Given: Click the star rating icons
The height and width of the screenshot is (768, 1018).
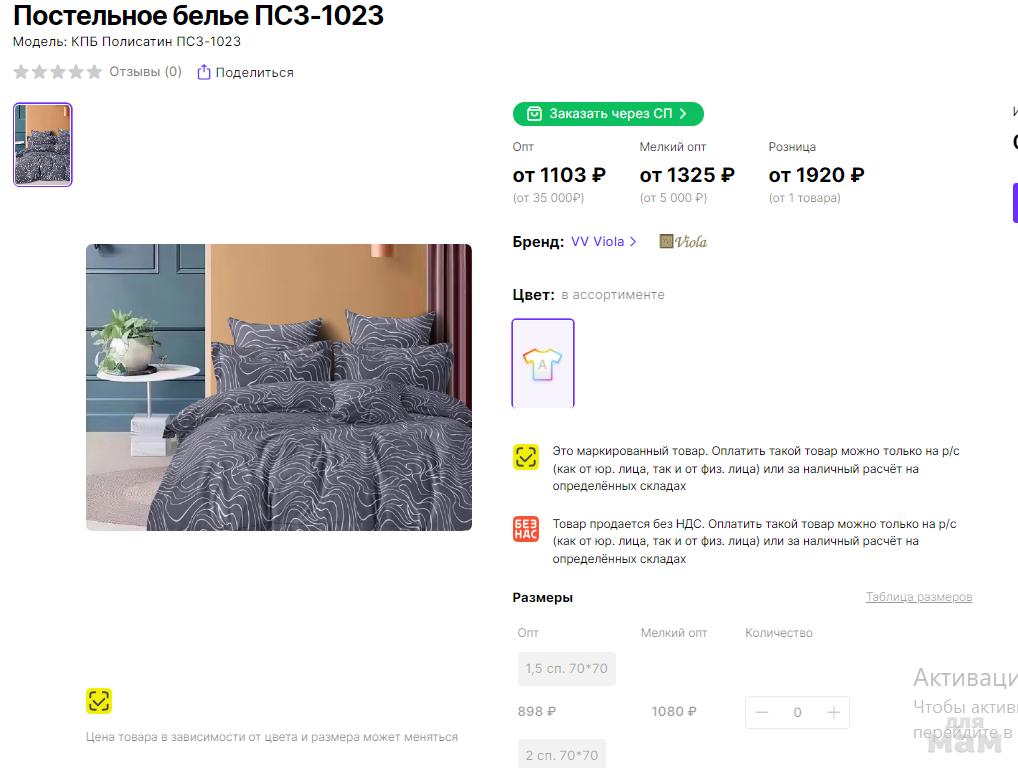Looking at the screenshot, I should point(57,72).
